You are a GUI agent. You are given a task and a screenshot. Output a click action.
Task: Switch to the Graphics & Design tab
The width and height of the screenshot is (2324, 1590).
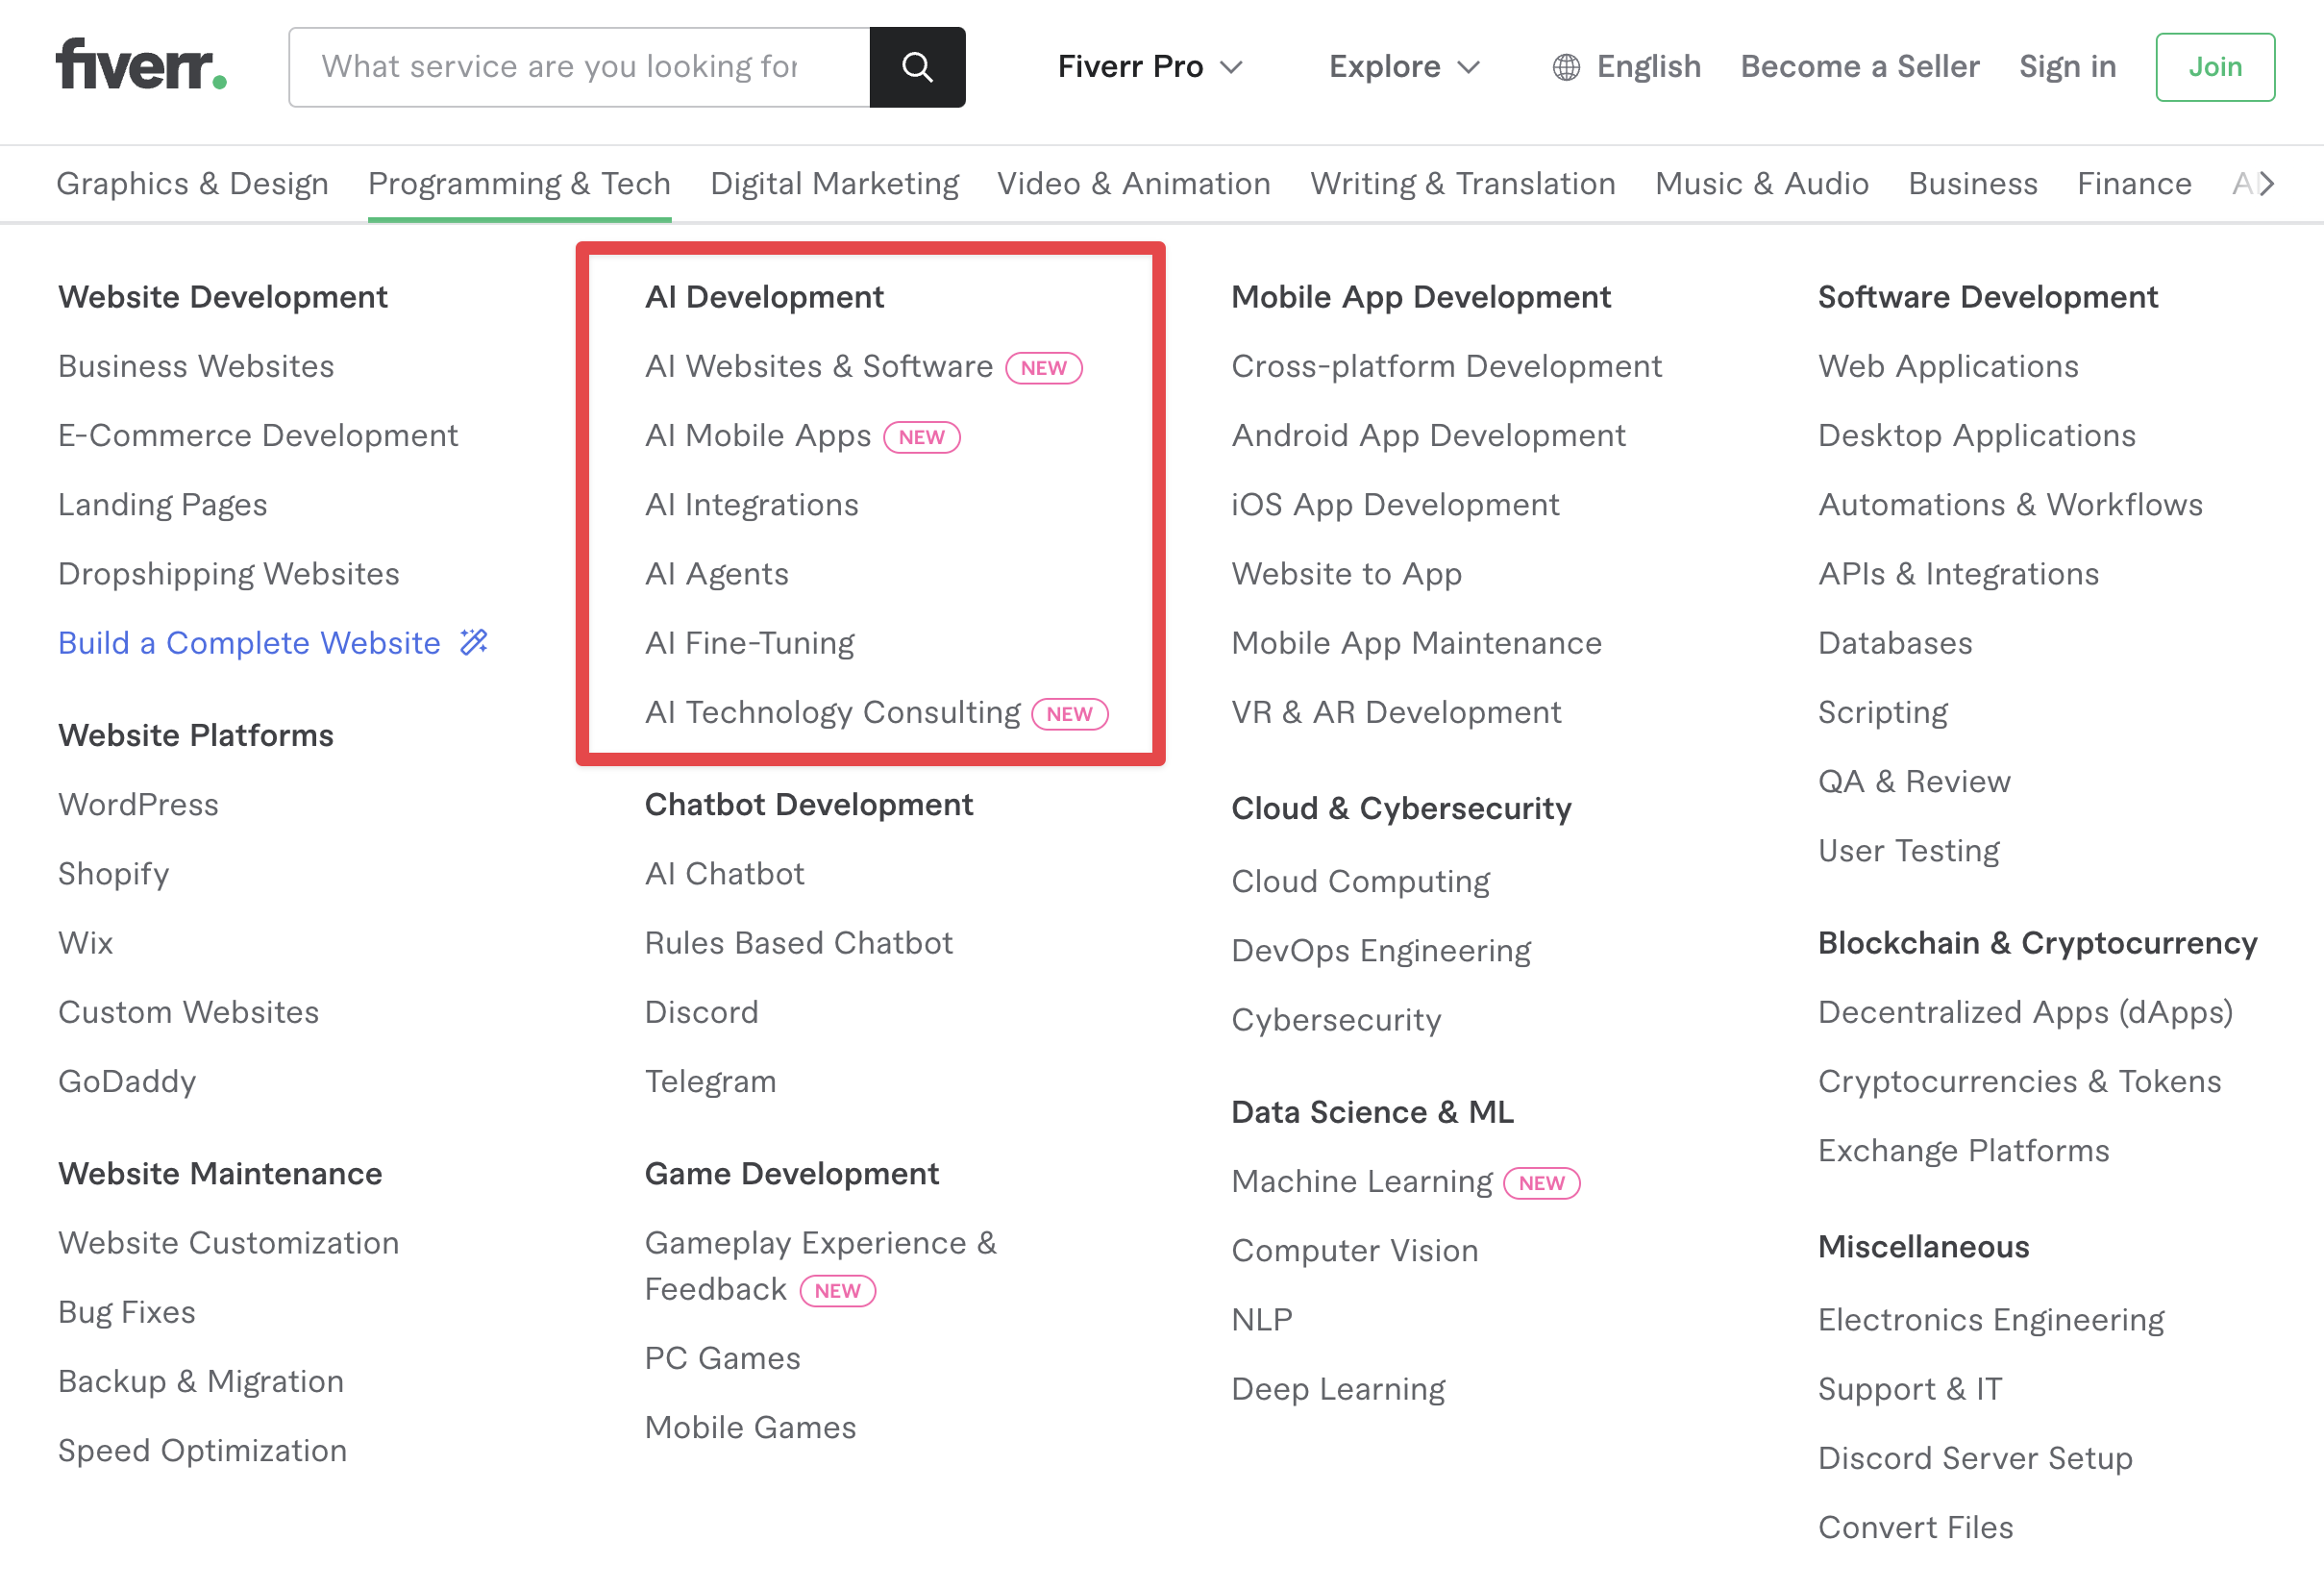click(192, 184)
